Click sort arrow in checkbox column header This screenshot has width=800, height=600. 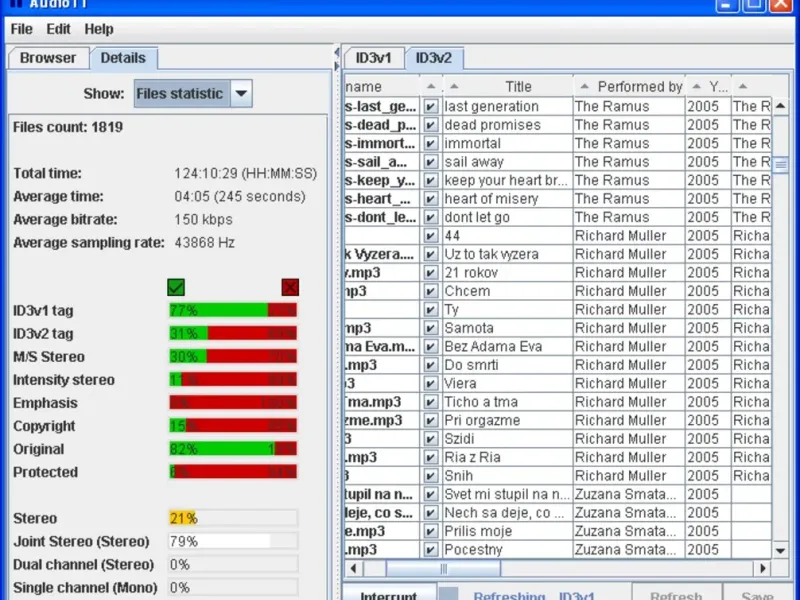[x=431, y=87]
